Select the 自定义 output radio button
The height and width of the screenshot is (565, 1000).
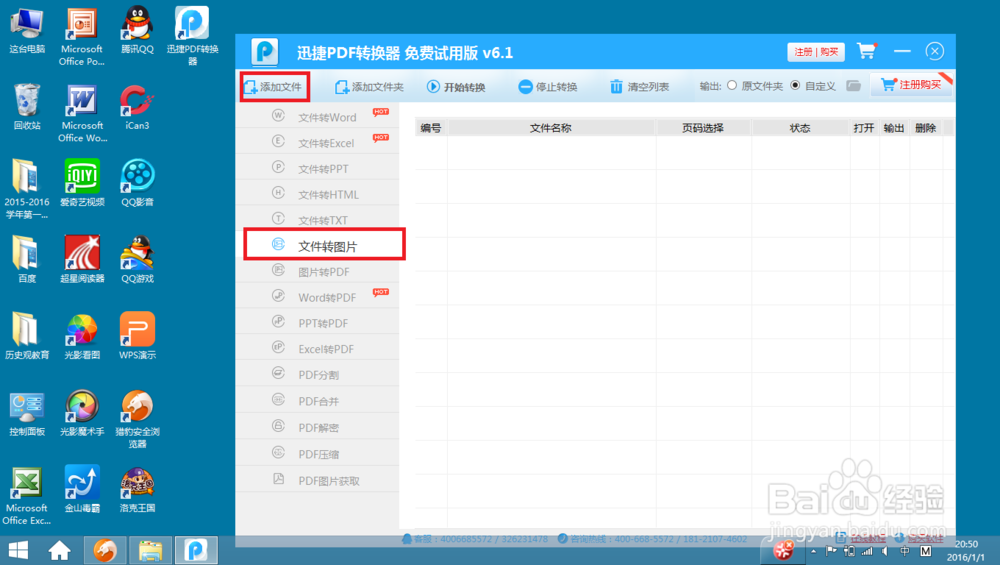[x=795, y=85]
